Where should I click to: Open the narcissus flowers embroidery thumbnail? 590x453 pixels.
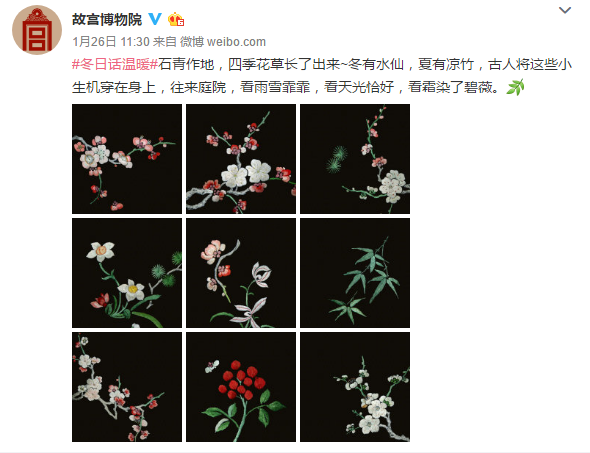[127, 273]
